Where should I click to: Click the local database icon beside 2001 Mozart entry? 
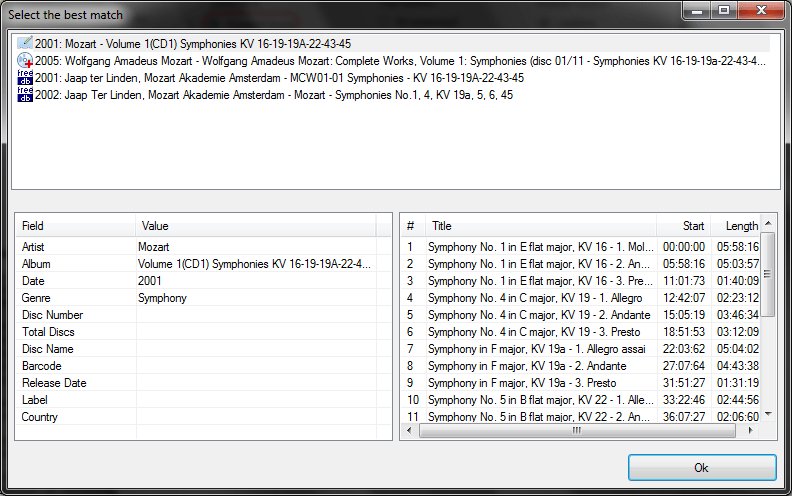25,43
